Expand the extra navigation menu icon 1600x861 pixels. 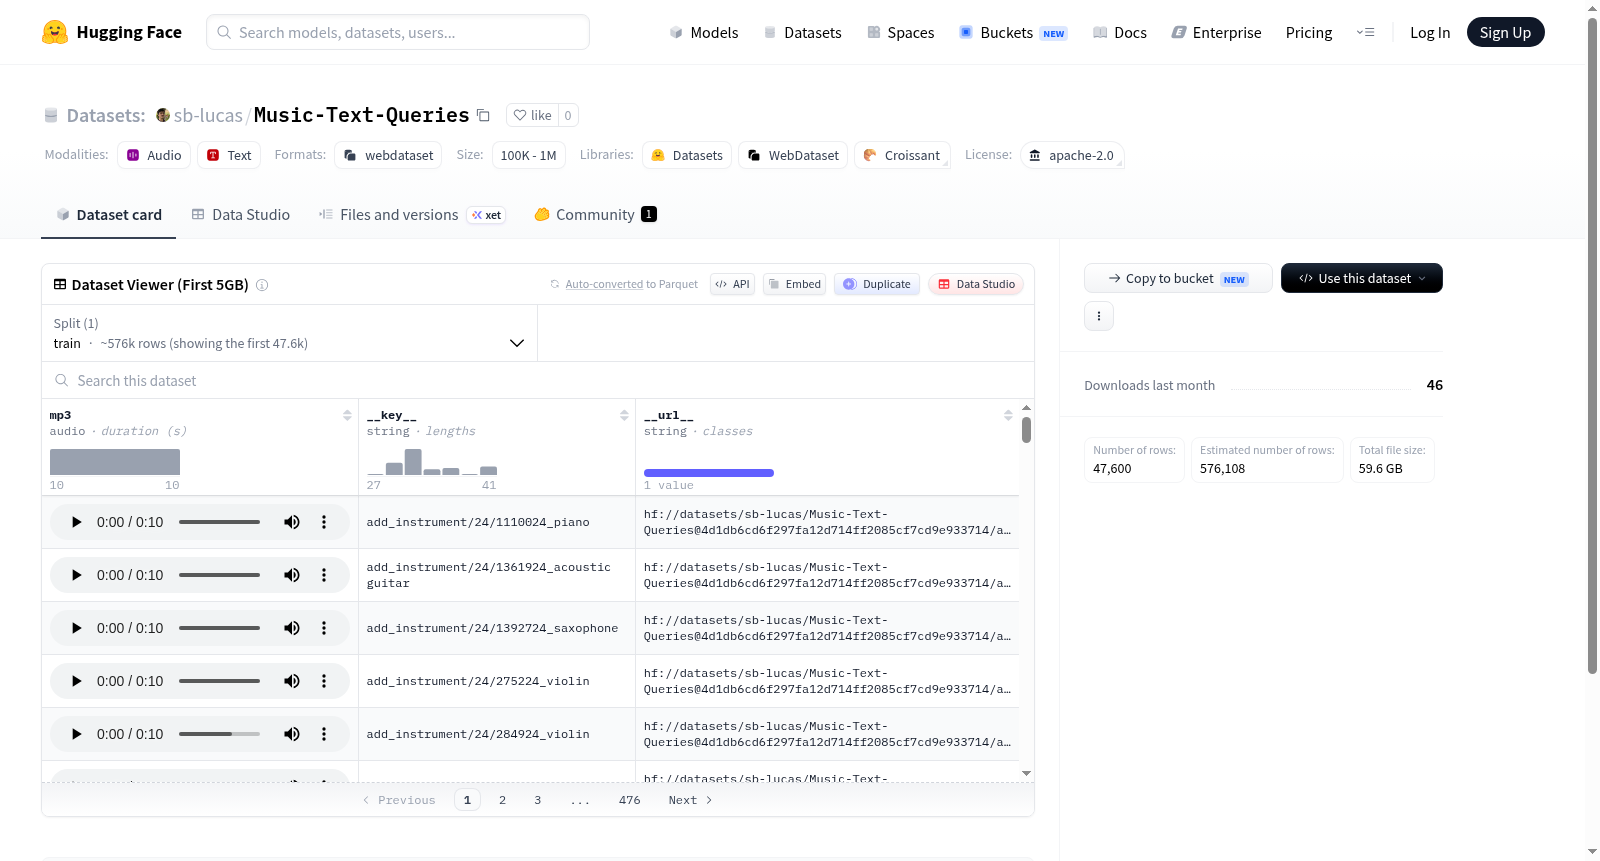click(x=1365, y=32)
